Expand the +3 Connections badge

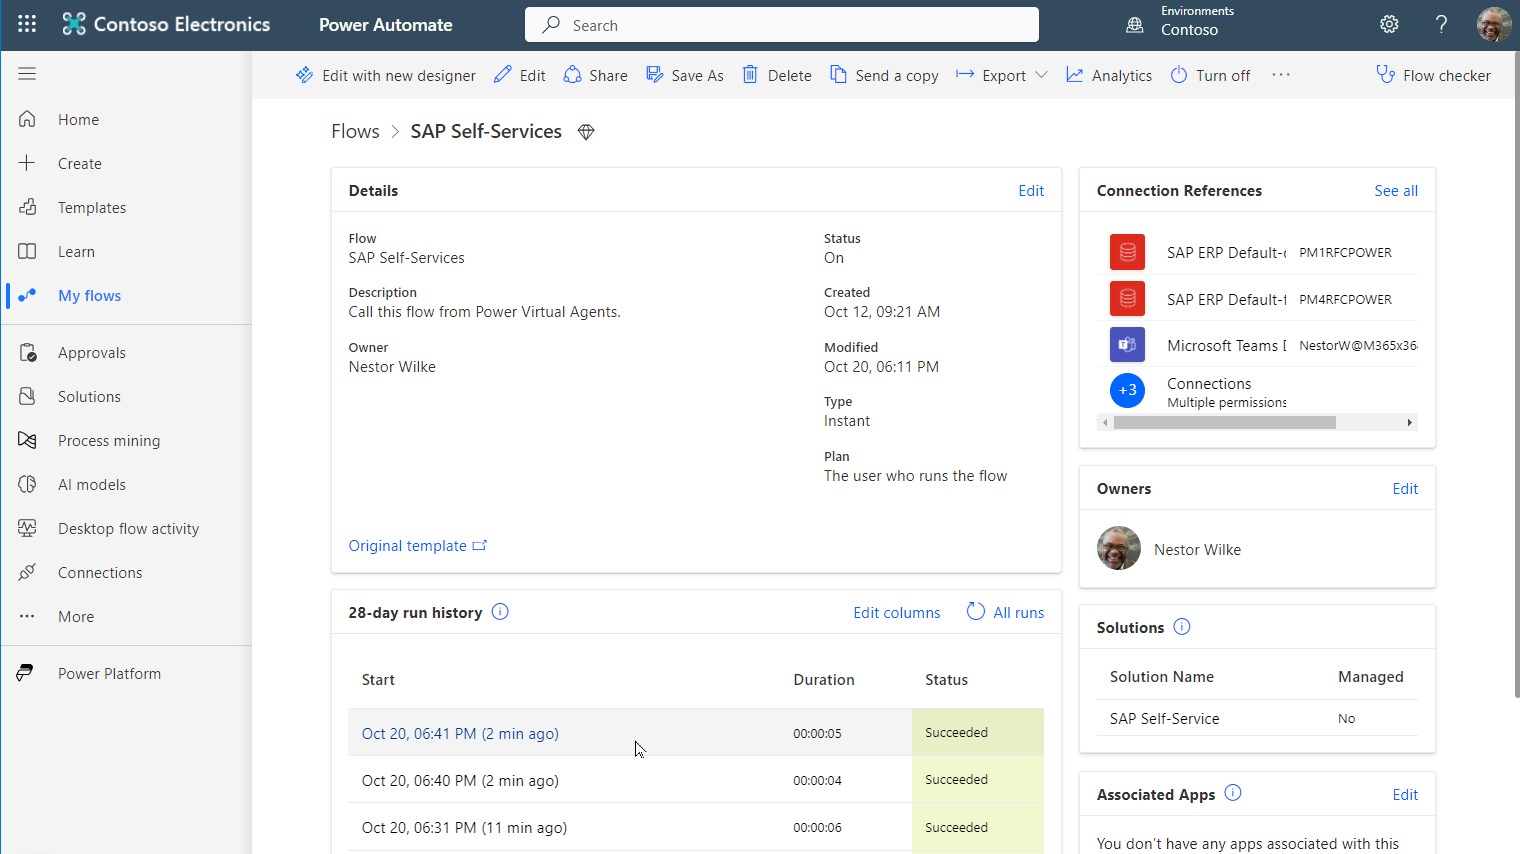coord(1127,390)
